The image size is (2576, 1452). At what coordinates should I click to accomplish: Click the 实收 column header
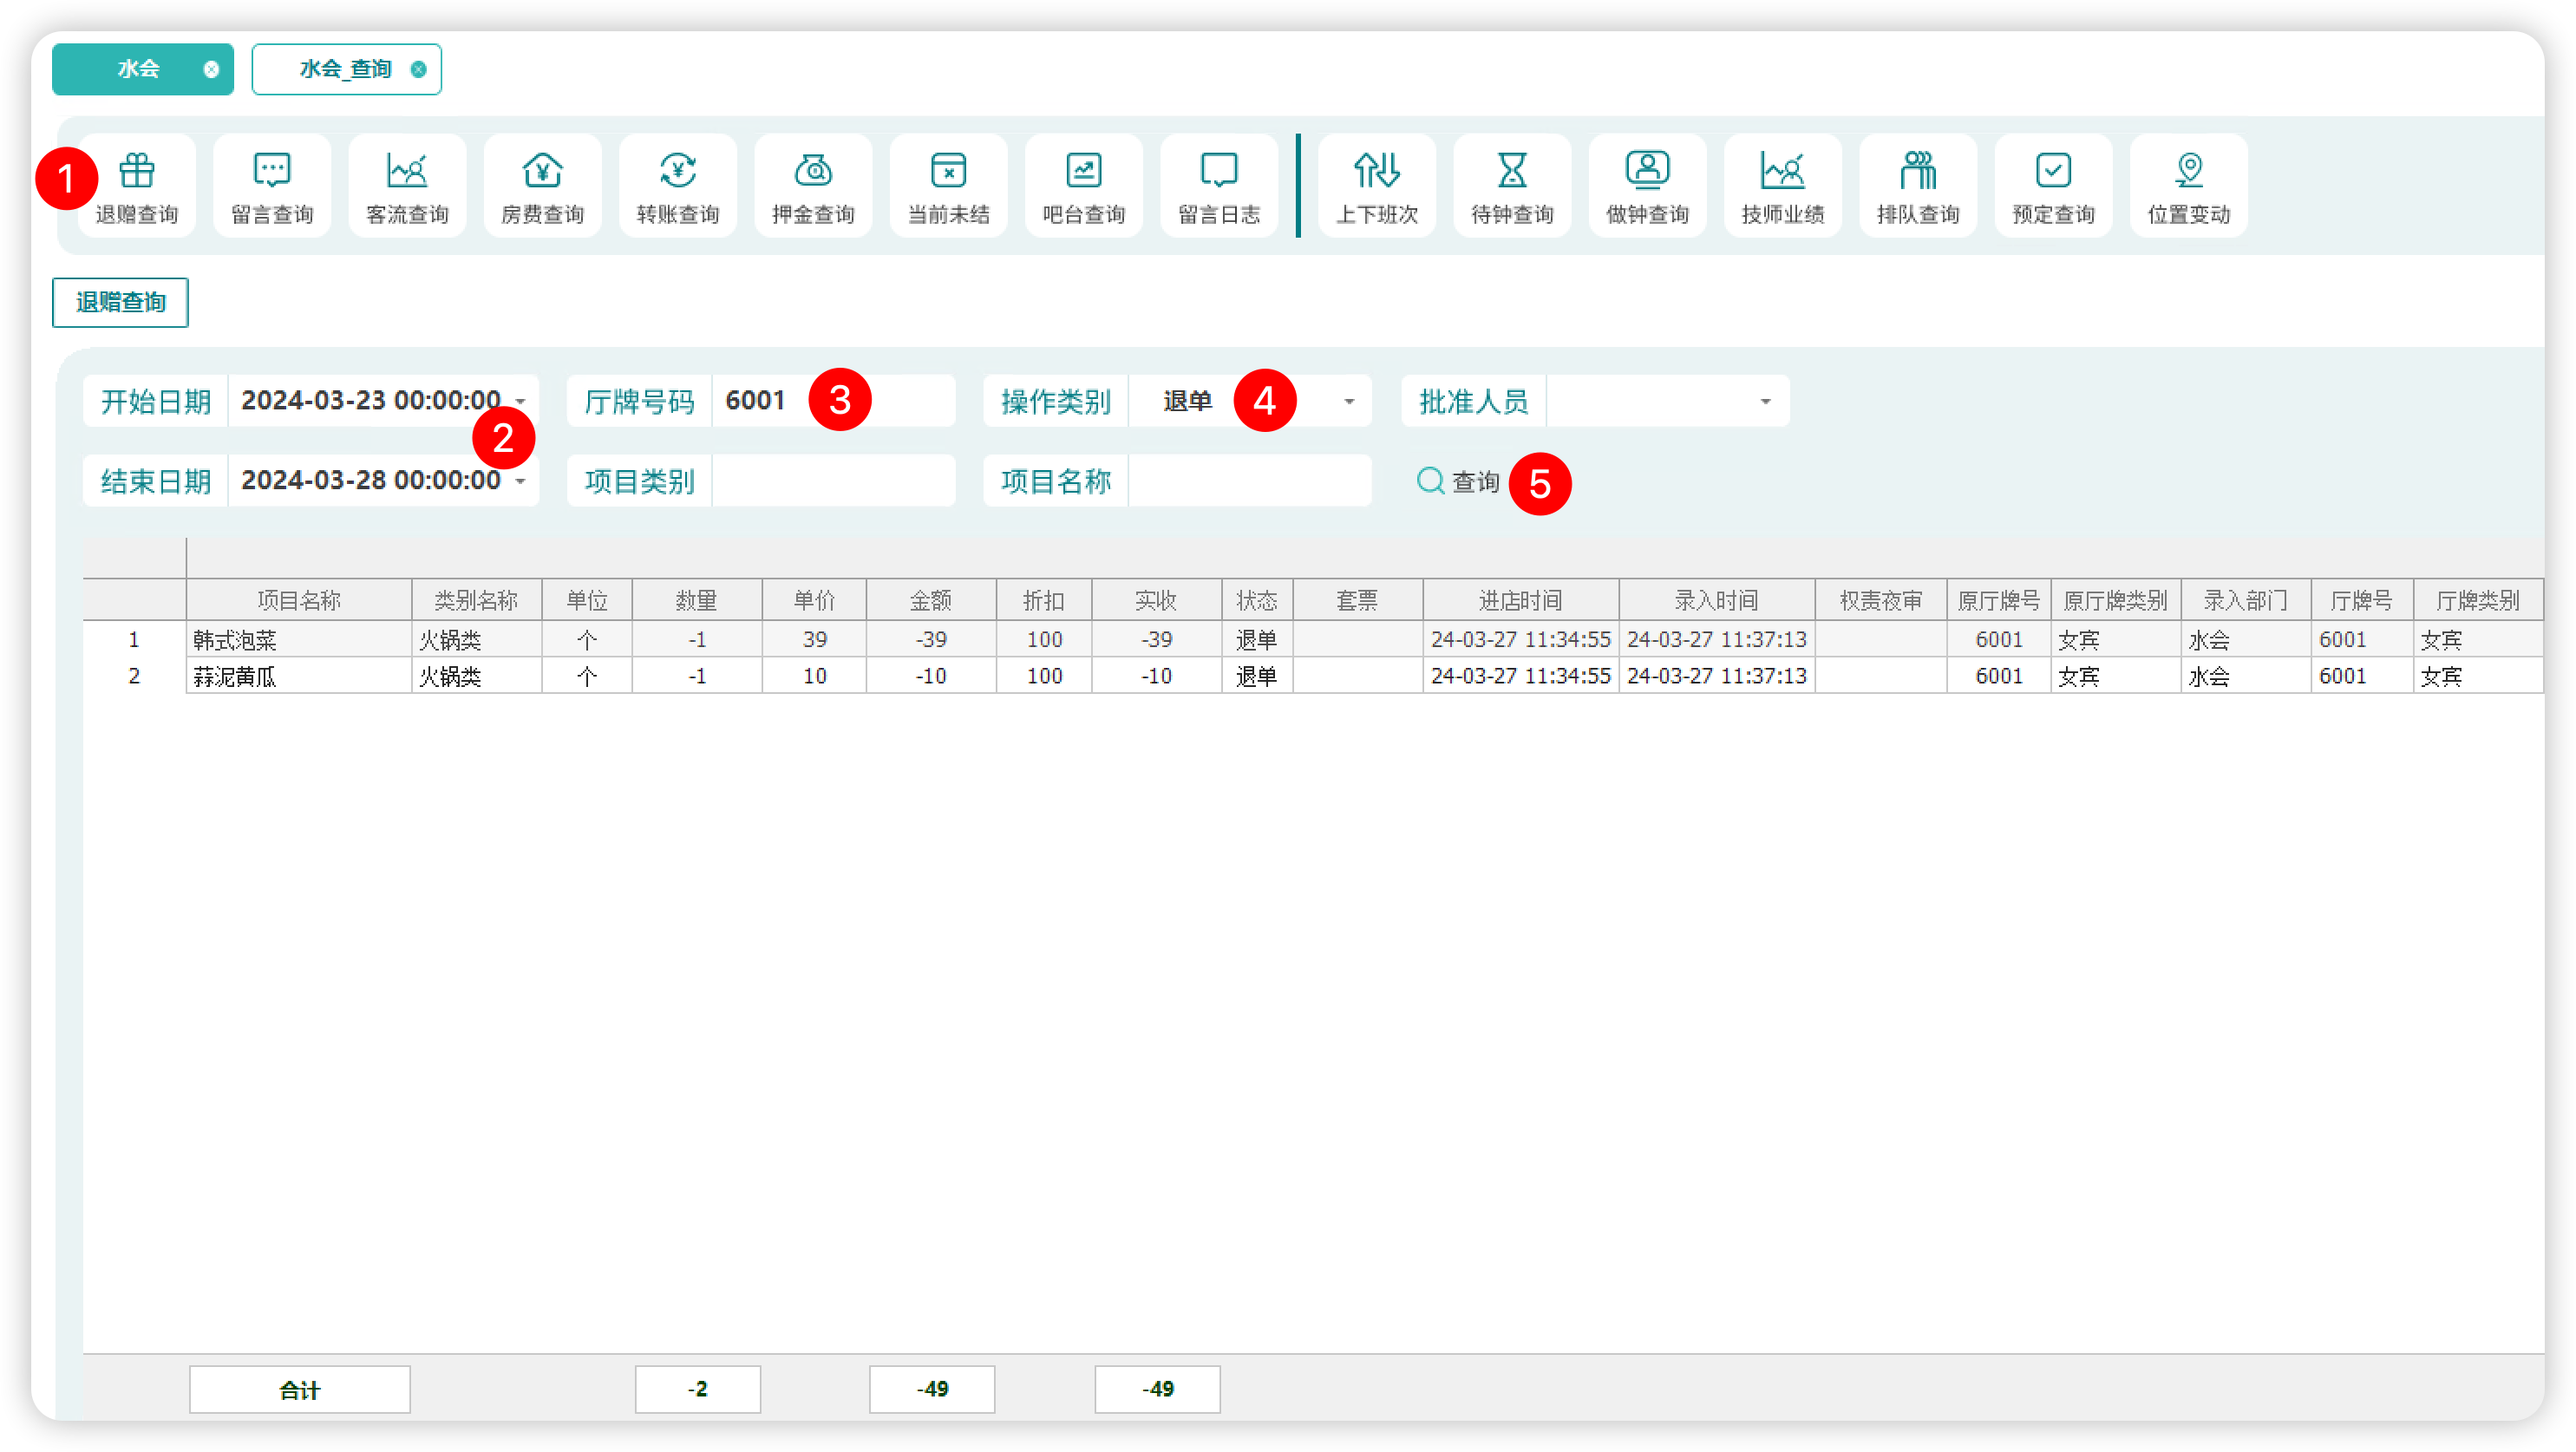tap(1156, 600)
